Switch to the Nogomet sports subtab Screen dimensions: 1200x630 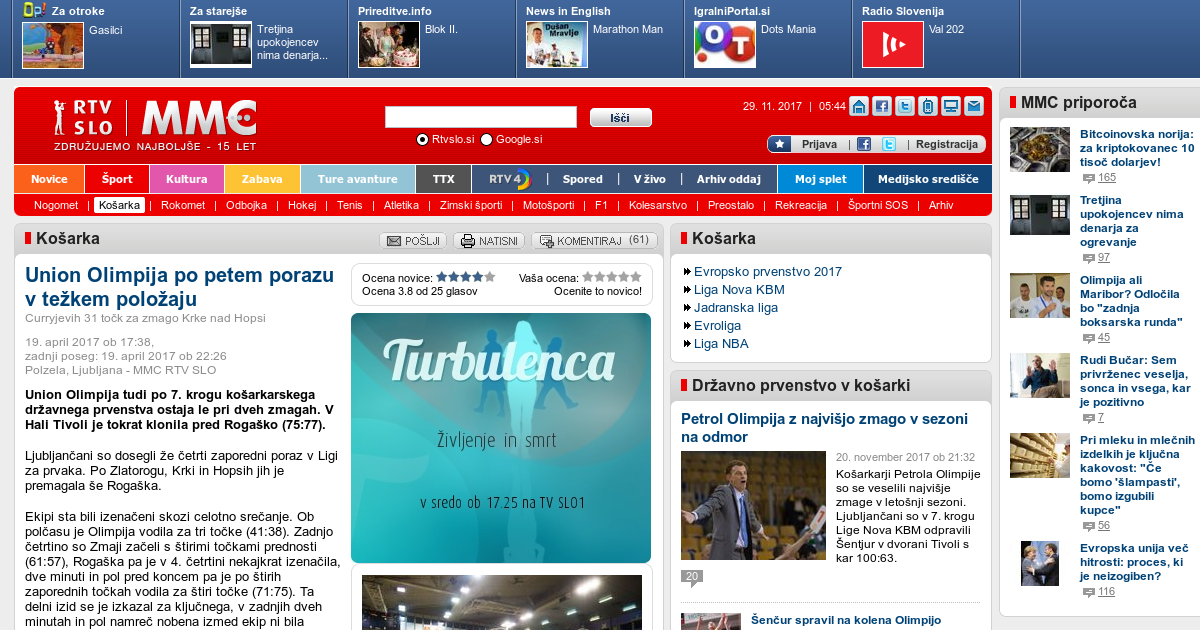[x=56, y=205]
